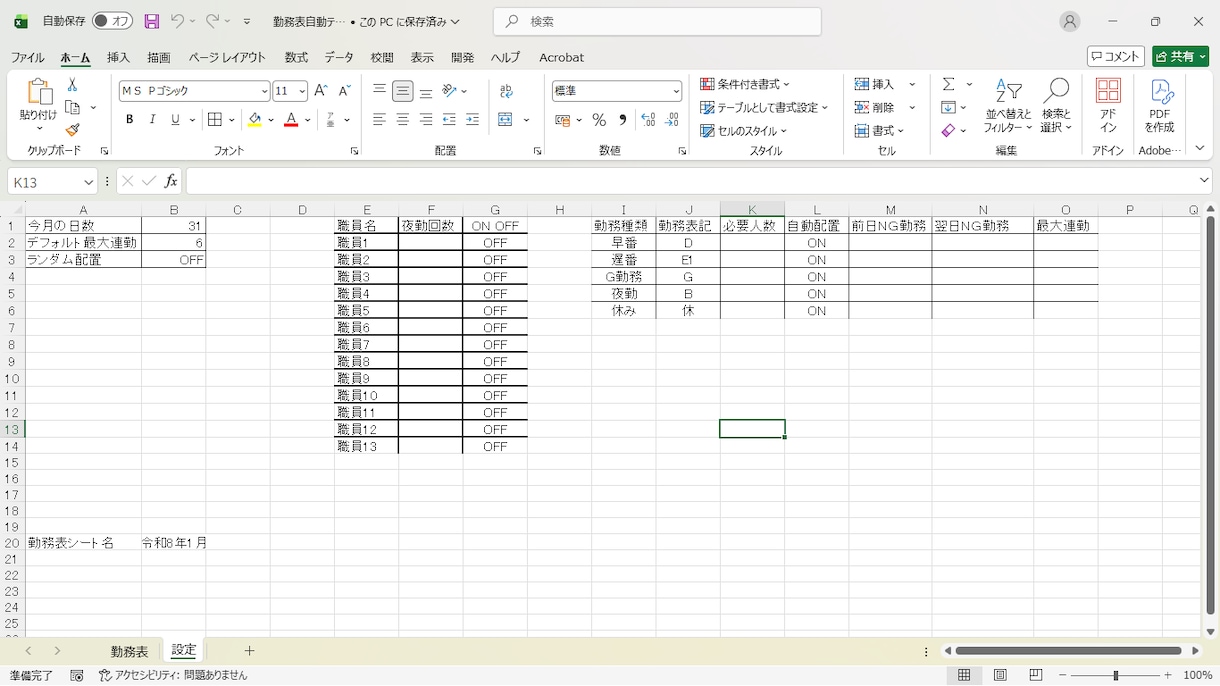
Task: Add a new sheet with plus button
Action: tap(249, 651)
